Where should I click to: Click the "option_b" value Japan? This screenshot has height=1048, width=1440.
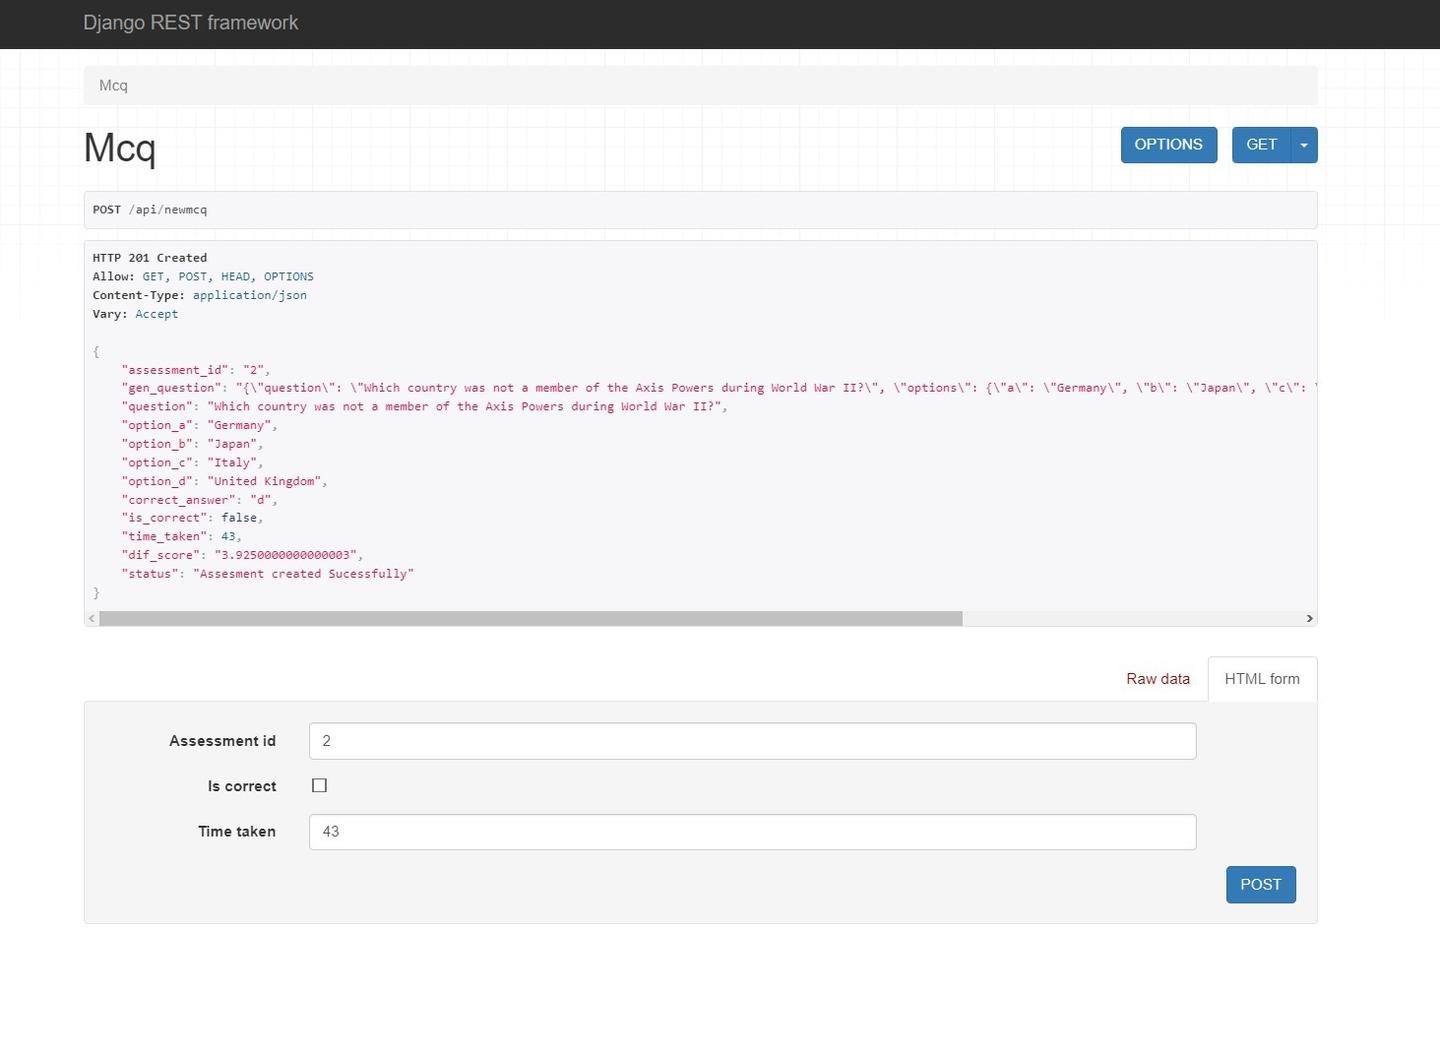coord(232,444)
